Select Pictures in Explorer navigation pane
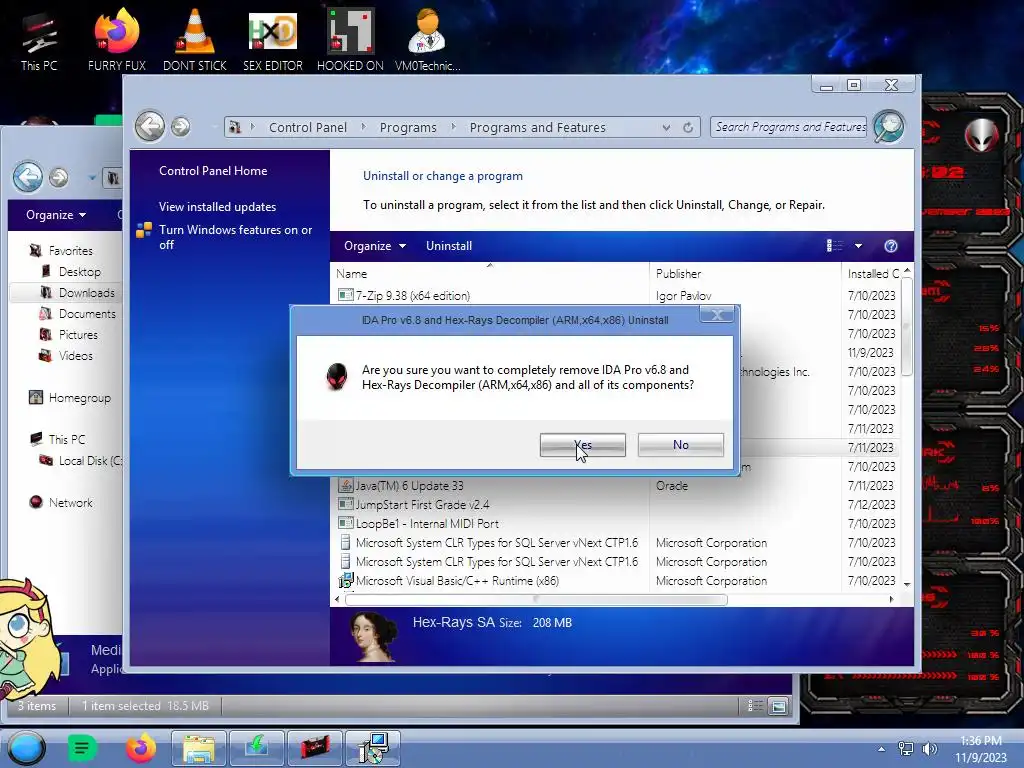Viewport: 1024px width, 768px height. click(x=78, y=334)
